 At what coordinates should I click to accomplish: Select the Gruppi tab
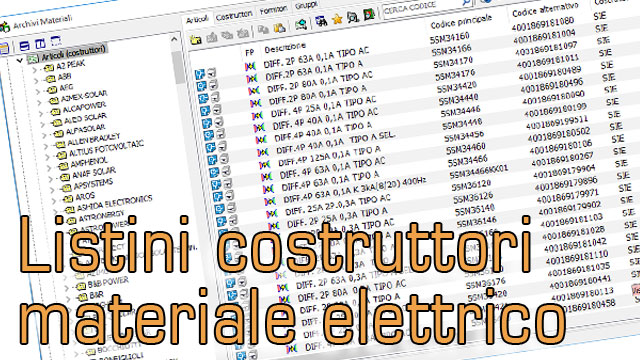(306, 5)
